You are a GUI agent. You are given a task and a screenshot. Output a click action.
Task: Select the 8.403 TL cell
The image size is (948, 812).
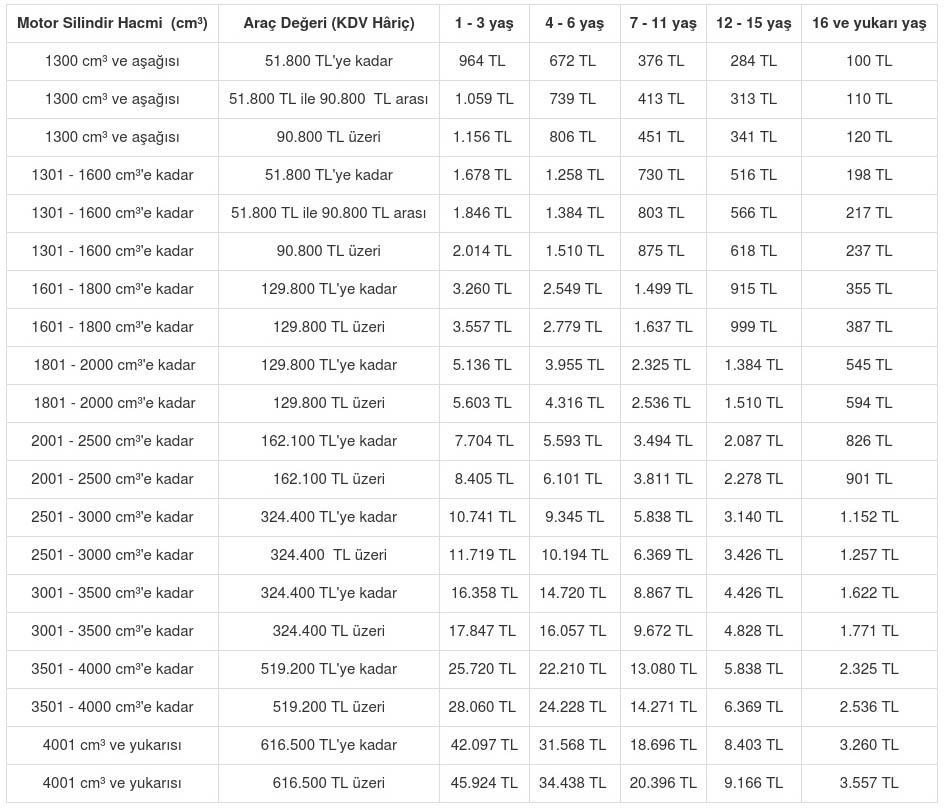point(753,745)
